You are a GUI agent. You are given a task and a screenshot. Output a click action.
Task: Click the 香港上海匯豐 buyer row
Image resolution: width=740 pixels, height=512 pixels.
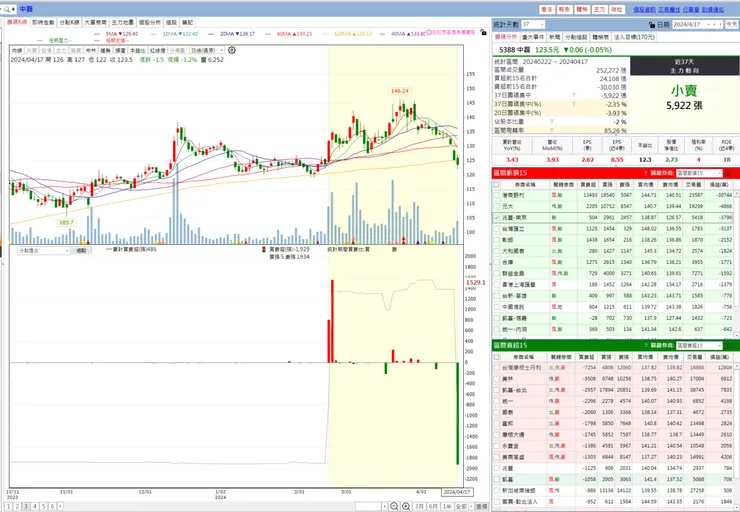614,285
